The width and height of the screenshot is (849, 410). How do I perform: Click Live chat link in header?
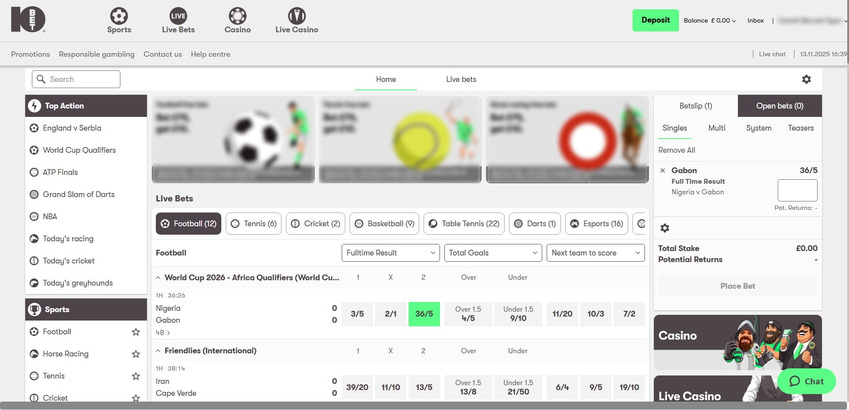pyautogui.click(x=772, y=54)
